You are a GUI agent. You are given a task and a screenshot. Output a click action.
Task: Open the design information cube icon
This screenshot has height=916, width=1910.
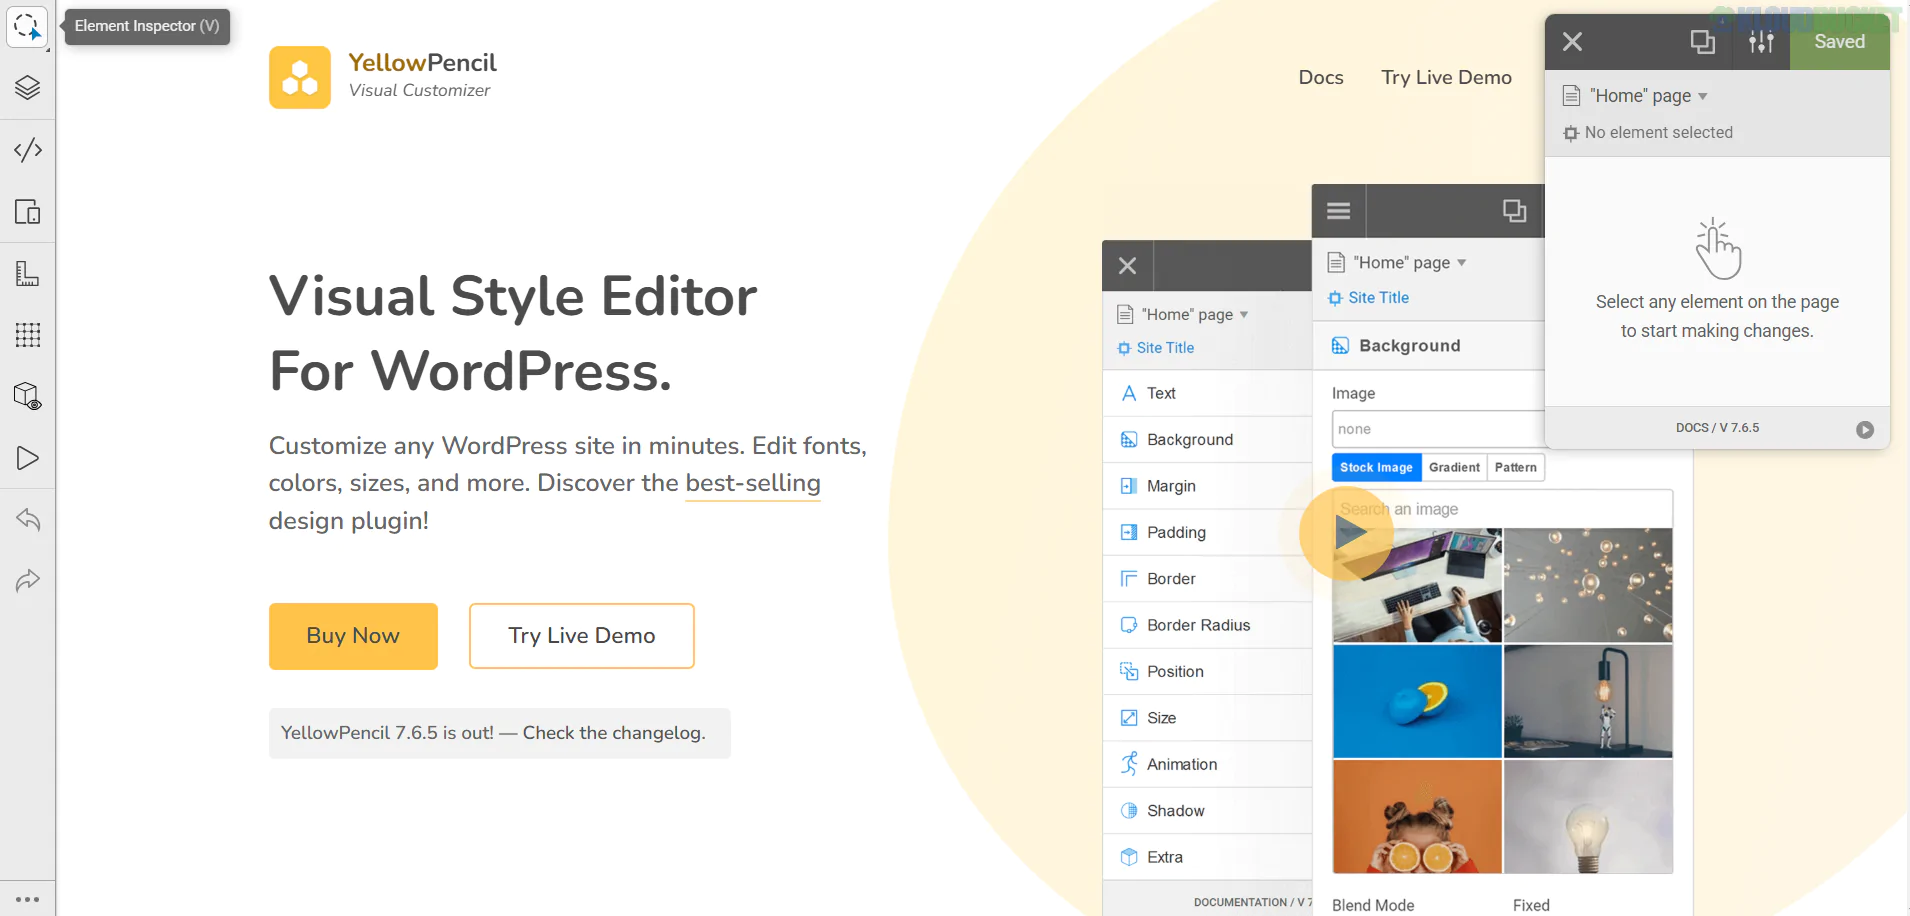point(28,397)
